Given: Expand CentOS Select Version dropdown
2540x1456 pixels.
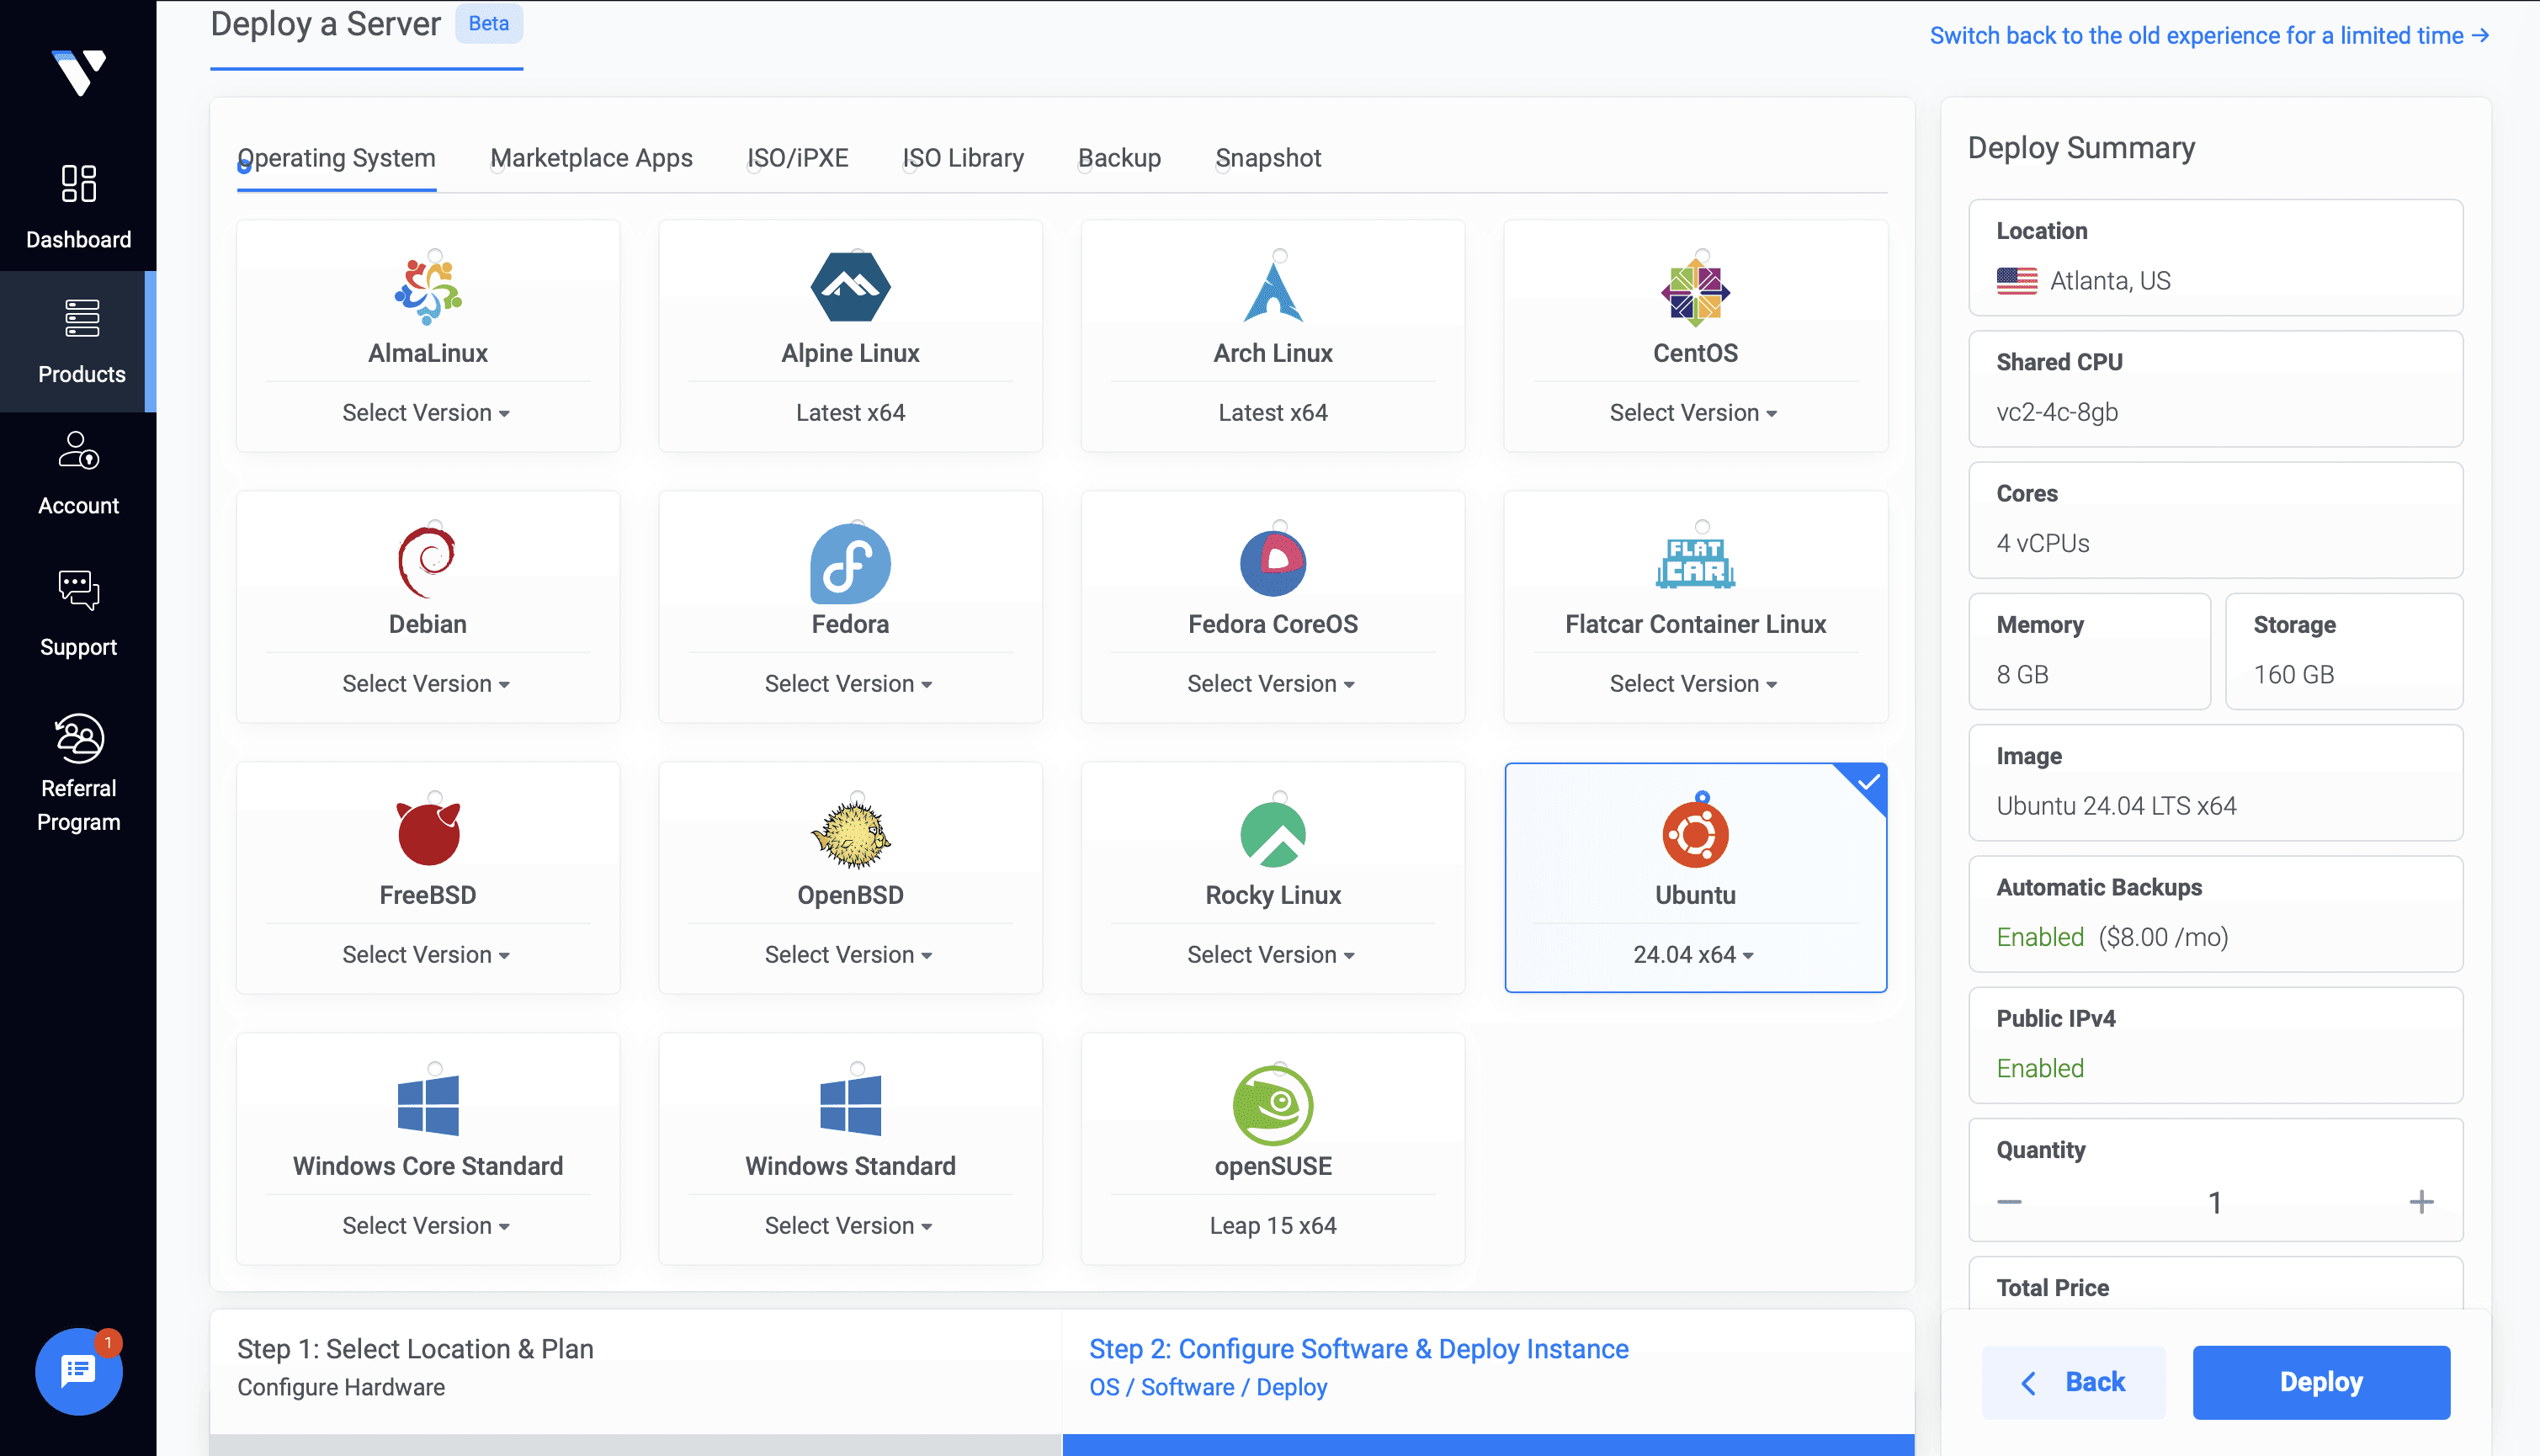Looking at the screenshot, I should (x=1694, y=413).
